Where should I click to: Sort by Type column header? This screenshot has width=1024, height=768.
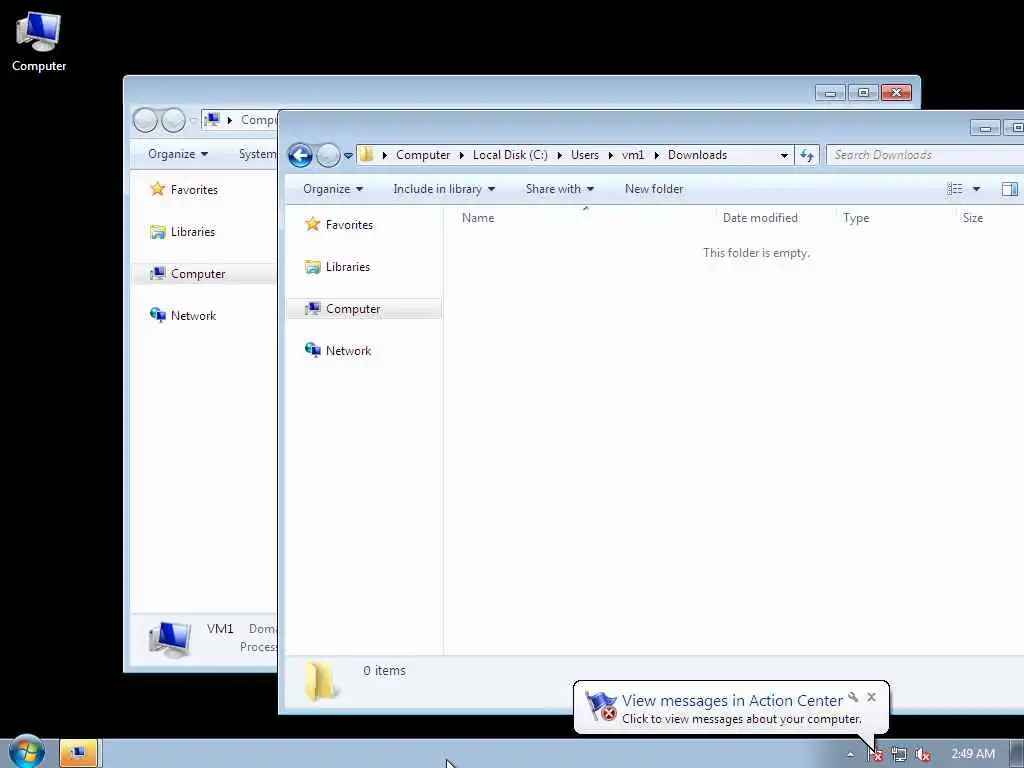[856, 218]
